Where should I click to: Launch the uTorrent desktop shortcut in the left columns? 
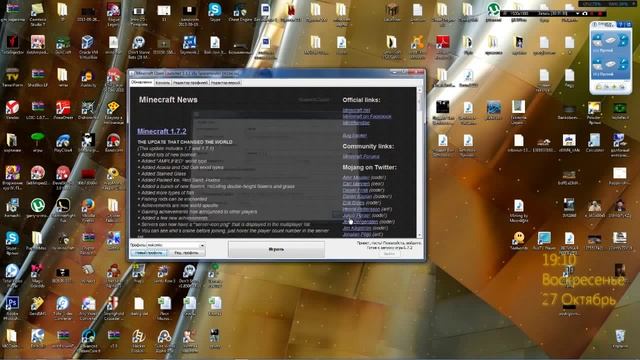[x=37, y=207]
